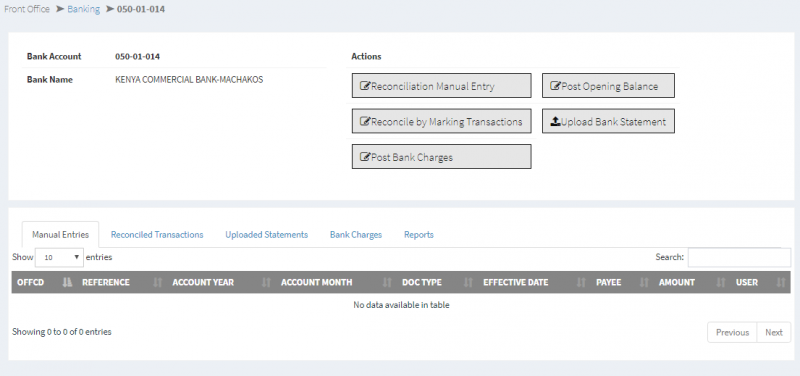Open the Uploaded Statements tab
800x376 pixels.
(x=266, y=235)
